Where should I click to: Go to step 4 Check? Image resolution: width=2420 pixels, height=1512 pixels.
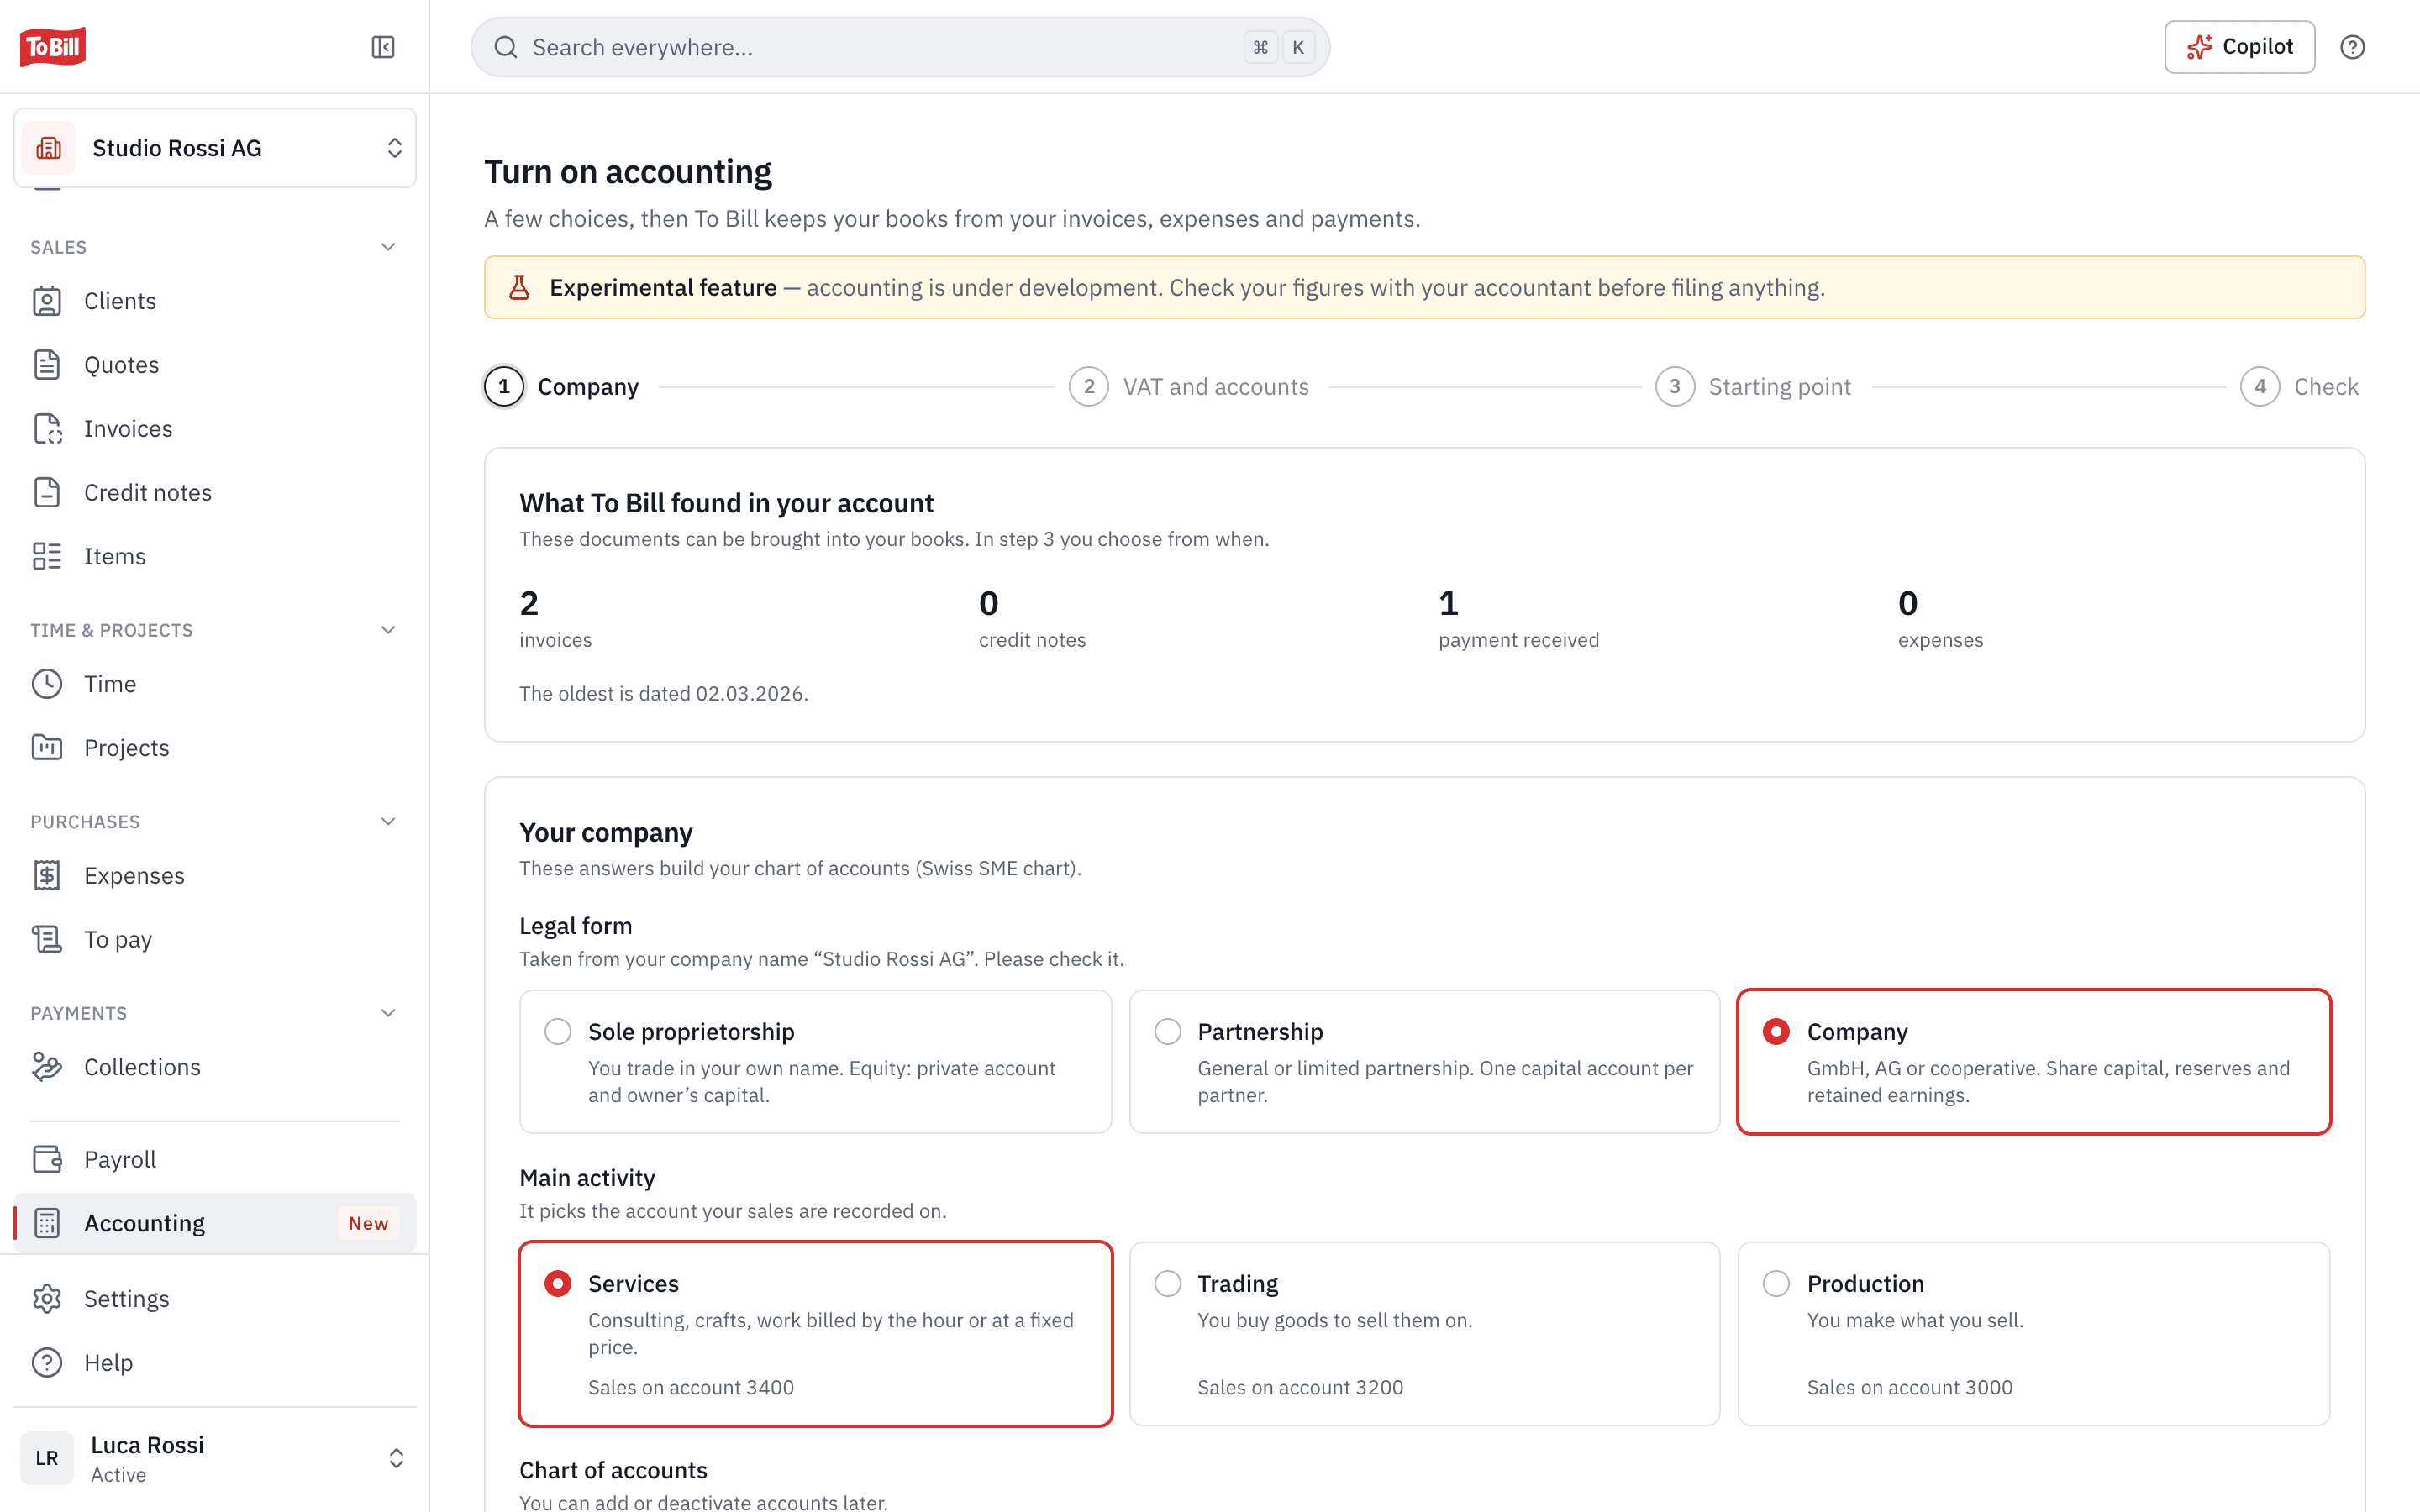coord(2299,387)
